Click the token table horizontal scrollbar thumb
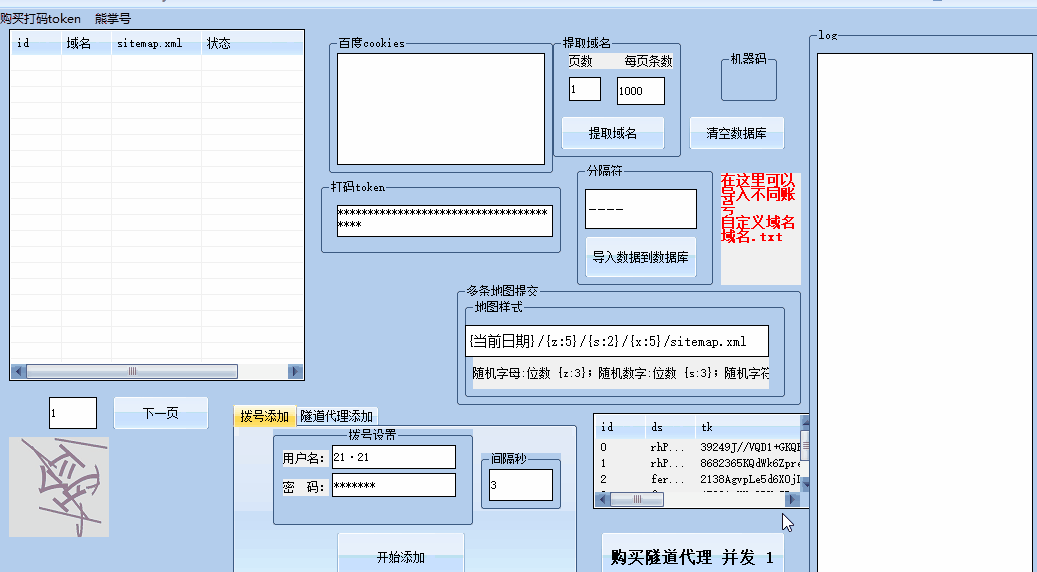The height and width of the screenshot is (572, 1037). coord(636,499)
